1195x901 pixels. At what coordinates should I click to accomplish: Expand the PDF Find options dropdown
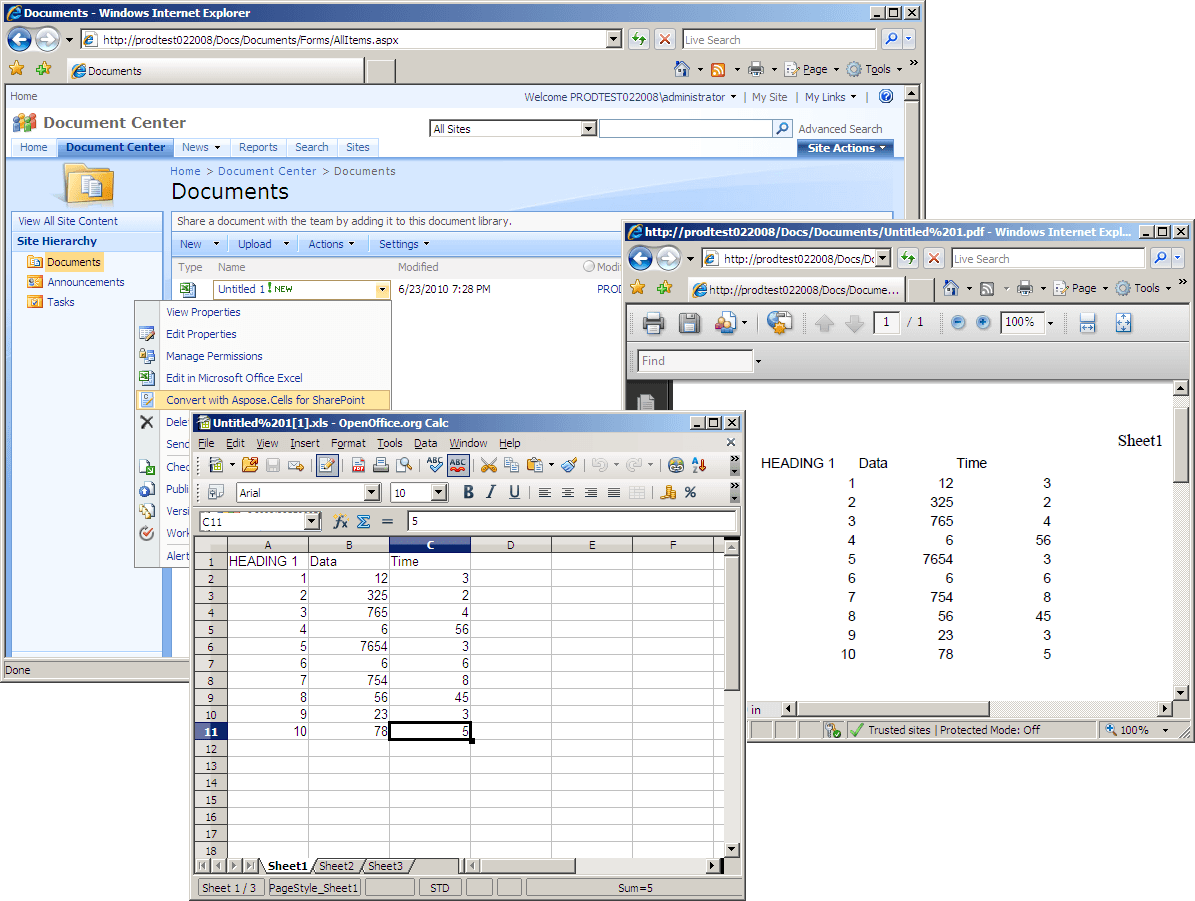click(x=758, y=361)
